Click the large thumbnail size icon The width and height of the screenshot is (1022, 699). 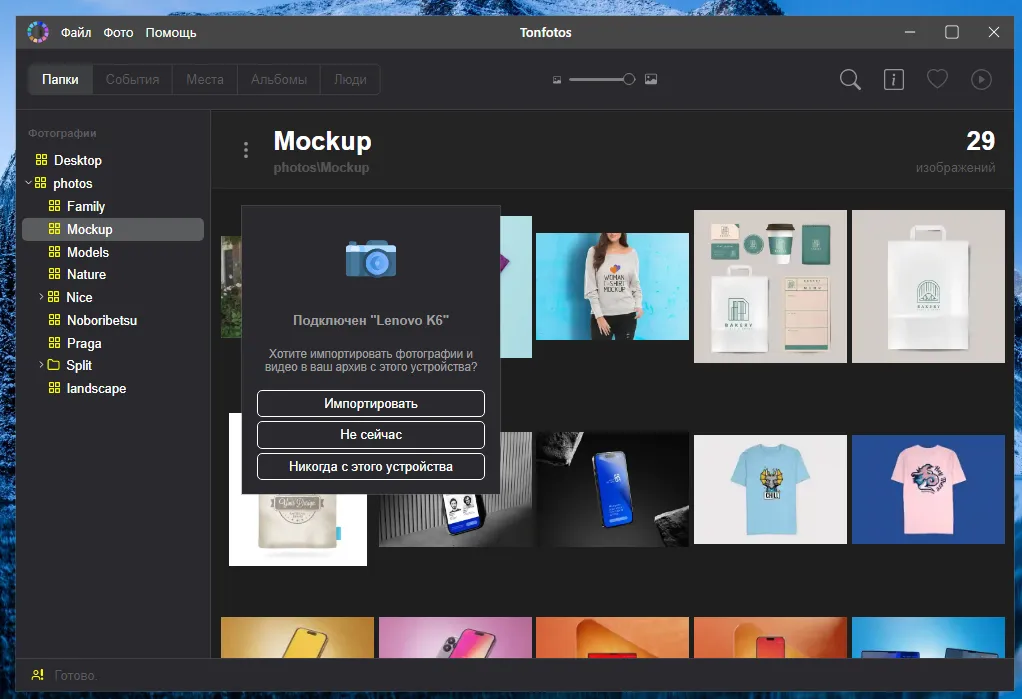click(x=651, y=80)
